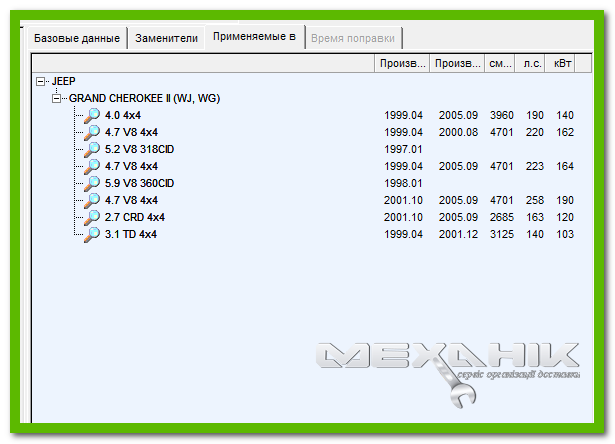Click the 164 kW value

565,166
